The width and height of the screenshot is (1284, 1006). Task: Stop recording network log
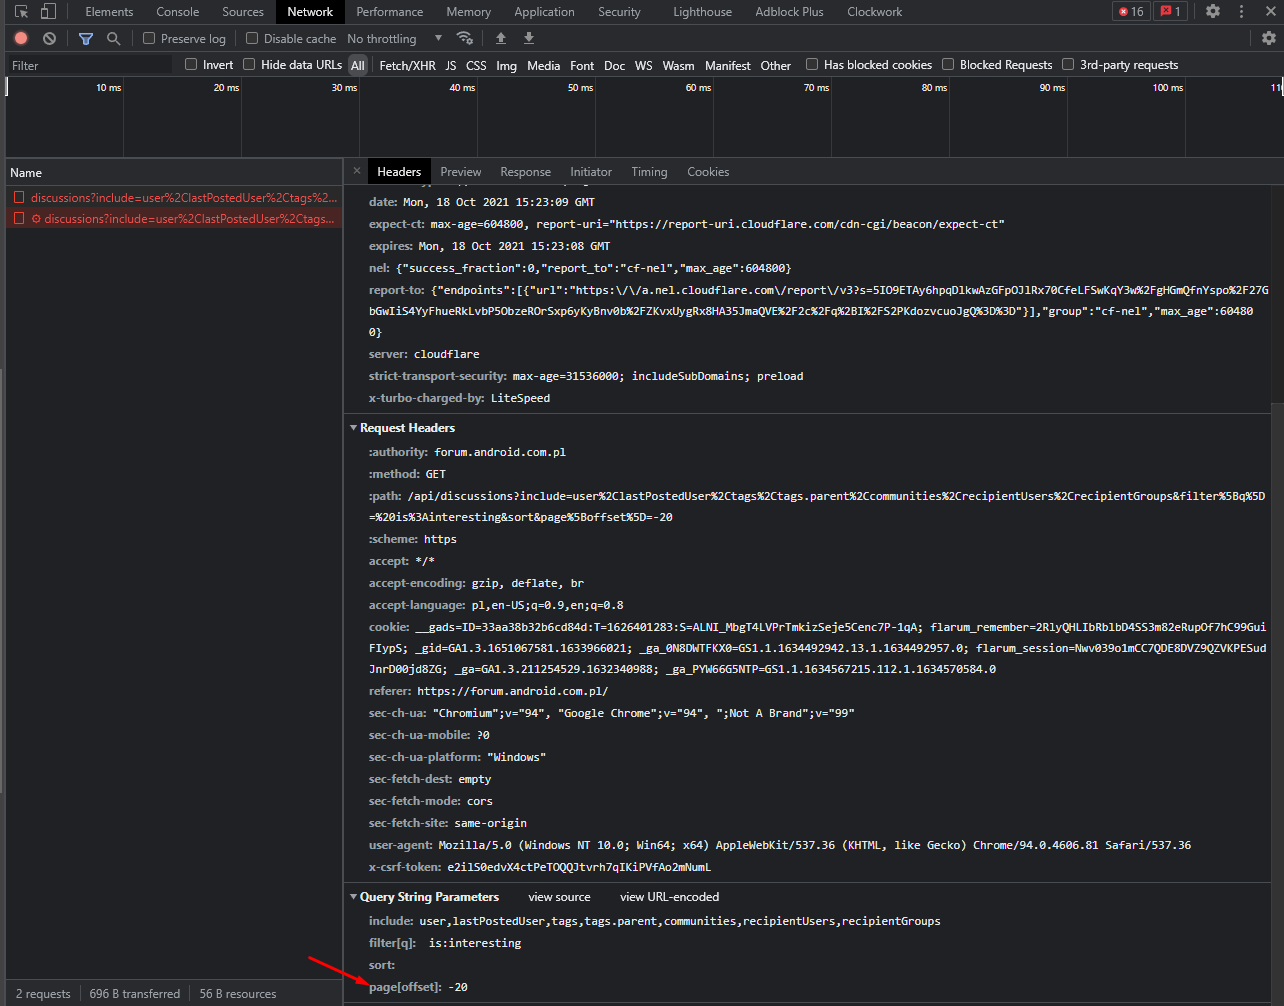pyautogui.click(x=20, y=38)
